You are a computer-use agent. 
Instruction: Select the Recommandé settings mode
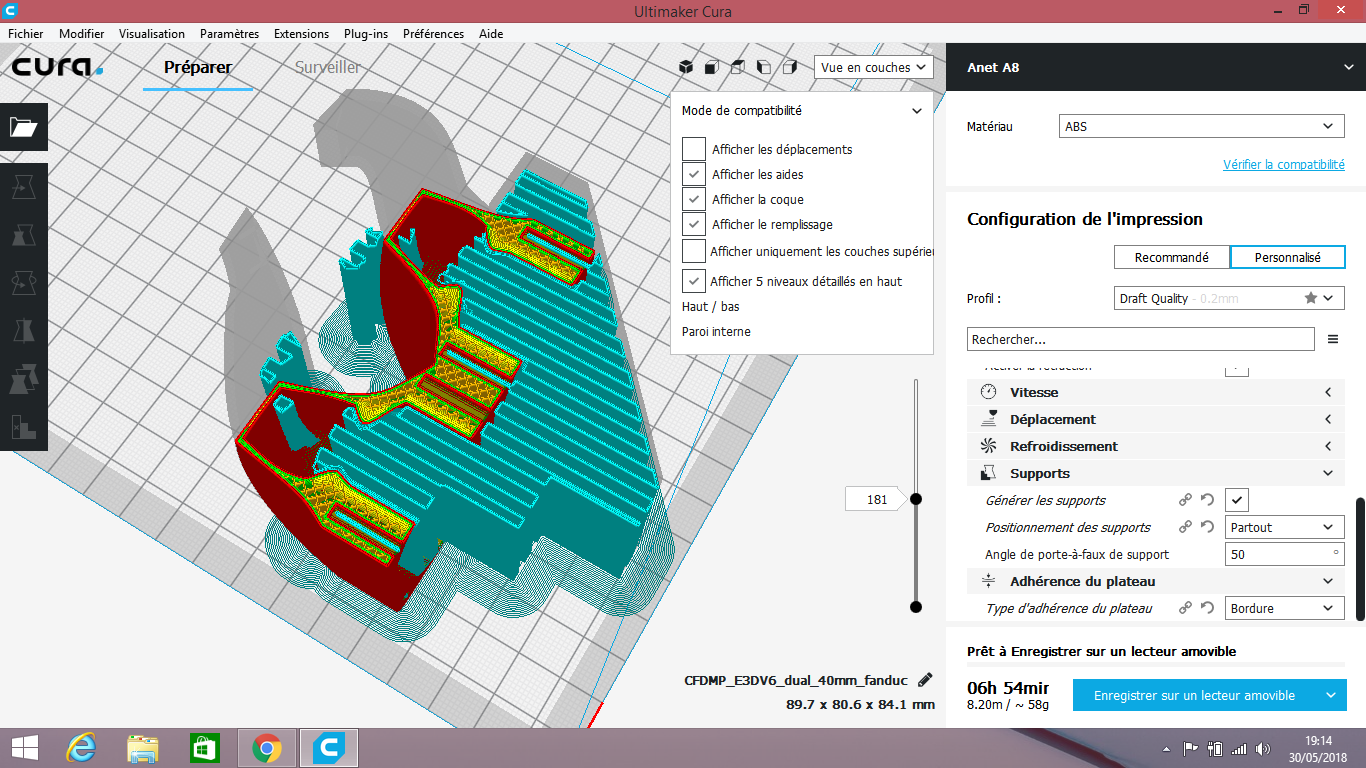(1172, 257)
